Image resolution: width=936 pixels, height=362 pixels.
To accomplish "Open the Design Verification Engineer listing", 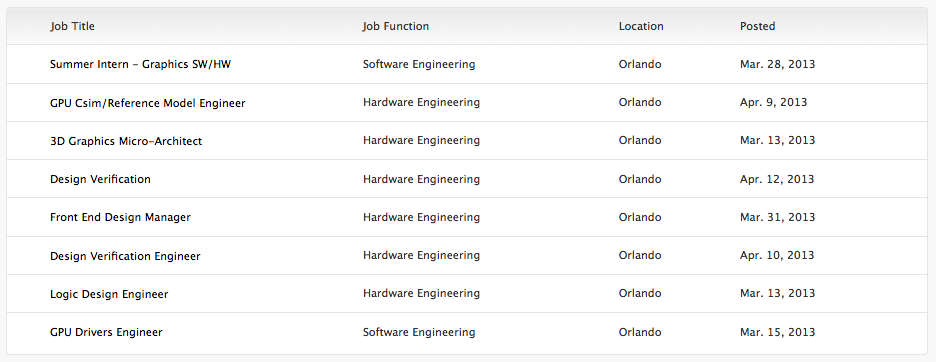I will click(x=125, y=256).
